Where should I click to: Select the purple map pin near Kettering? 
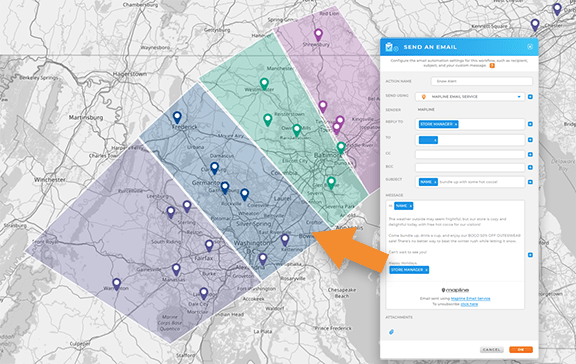[285, 240]
